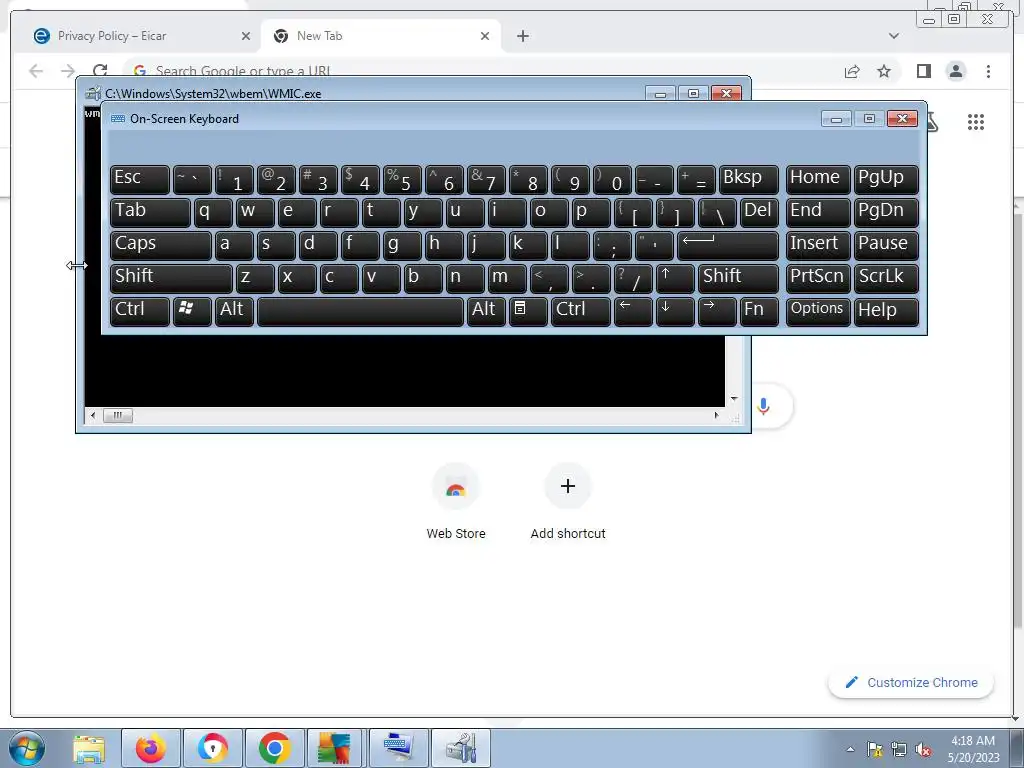Toggle the right Alt key
This screenshot has height=768, width=1024.
[487, 311]
